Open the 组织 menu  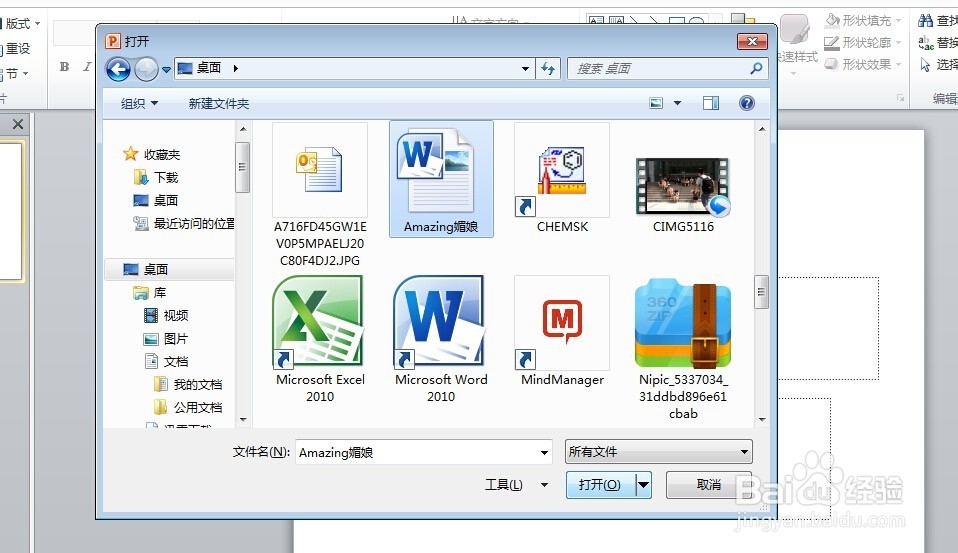(x=139, y=103)
